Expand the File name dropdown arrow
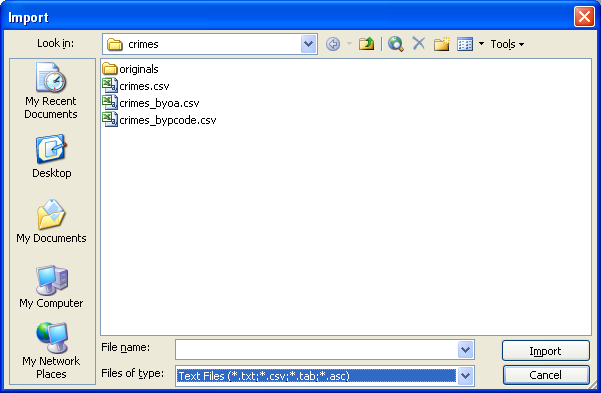 (x=465, y=350)
